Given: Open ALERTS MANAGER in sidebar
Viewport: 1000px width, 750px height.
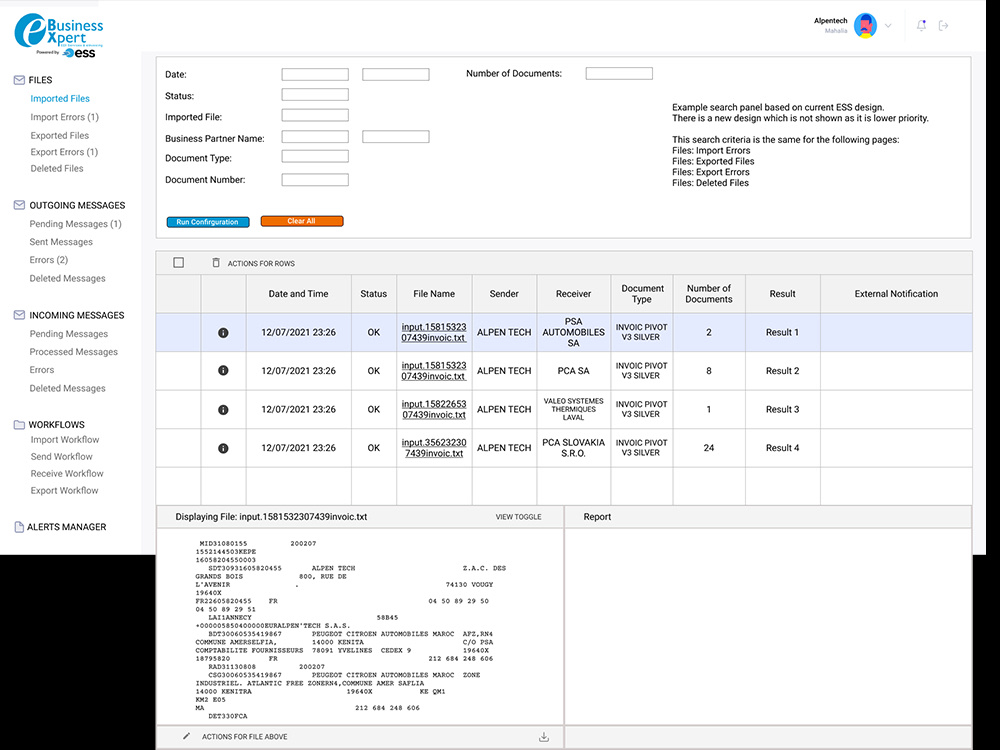Looking at the screenshot, I should click(x=66, y=527).
